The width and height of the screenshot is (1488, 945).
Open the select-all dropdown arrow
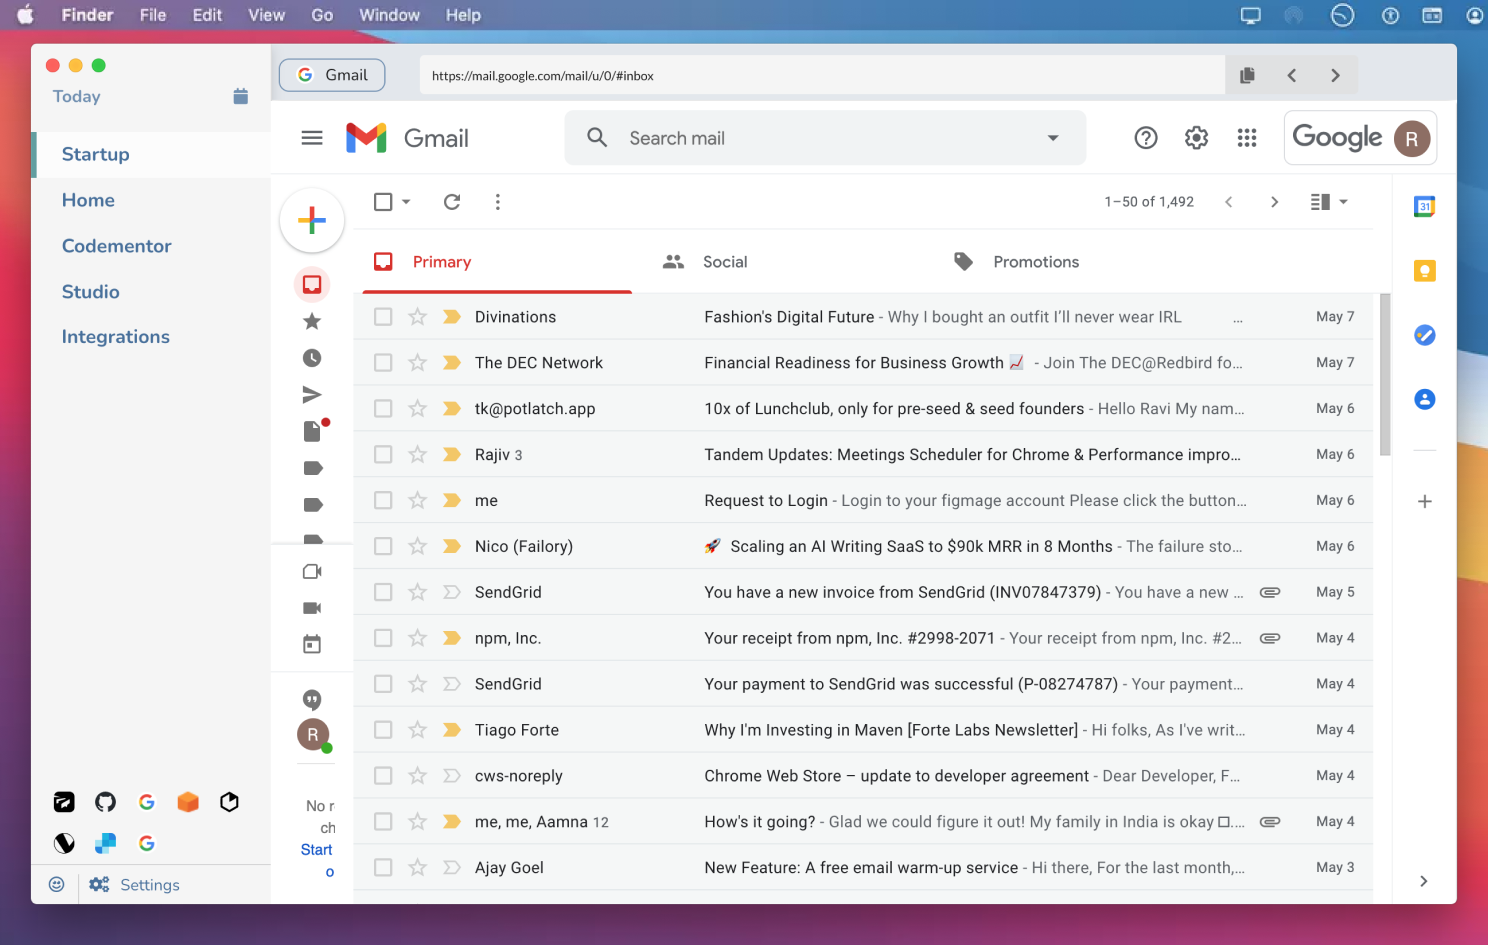click(406, 202)
